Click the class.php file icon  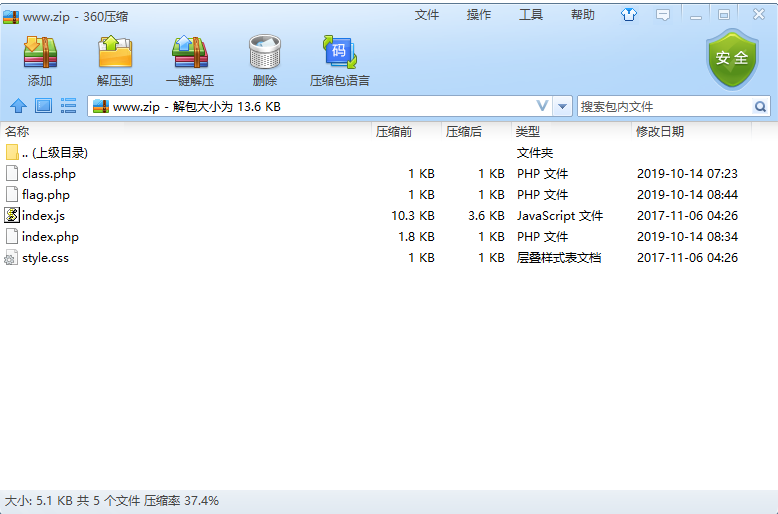point(12,173)
